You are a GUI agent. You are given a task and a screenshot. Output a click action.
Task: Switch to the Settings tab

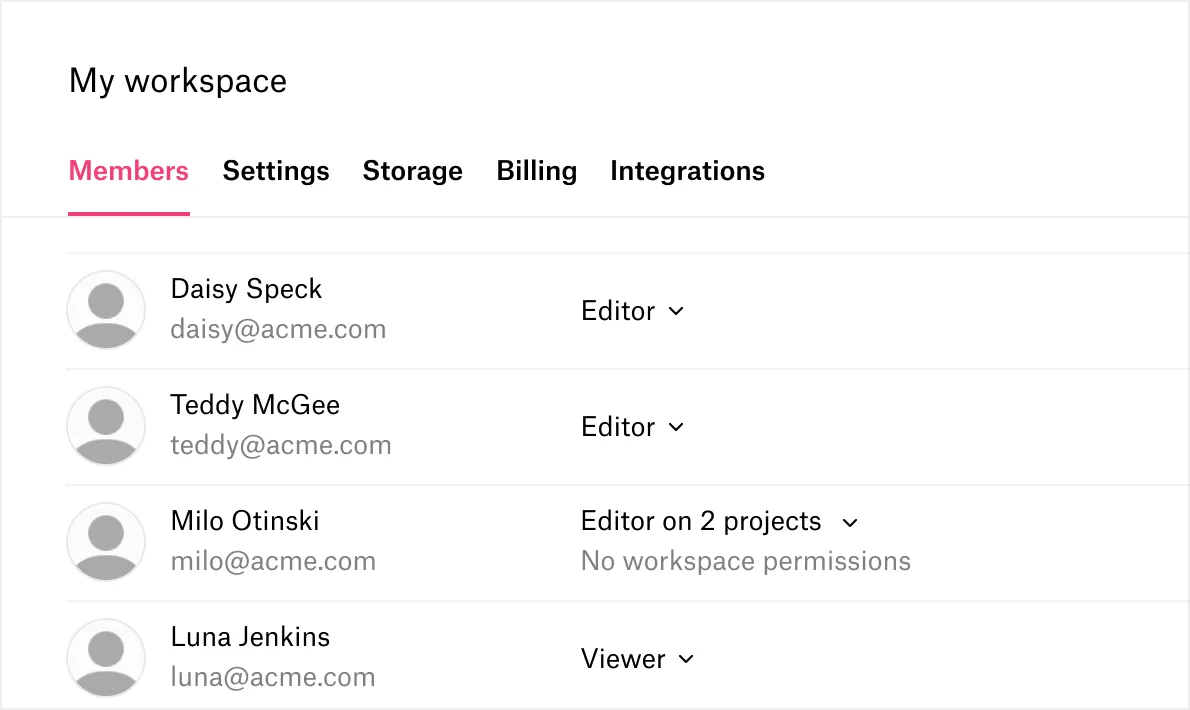(275, 171)
